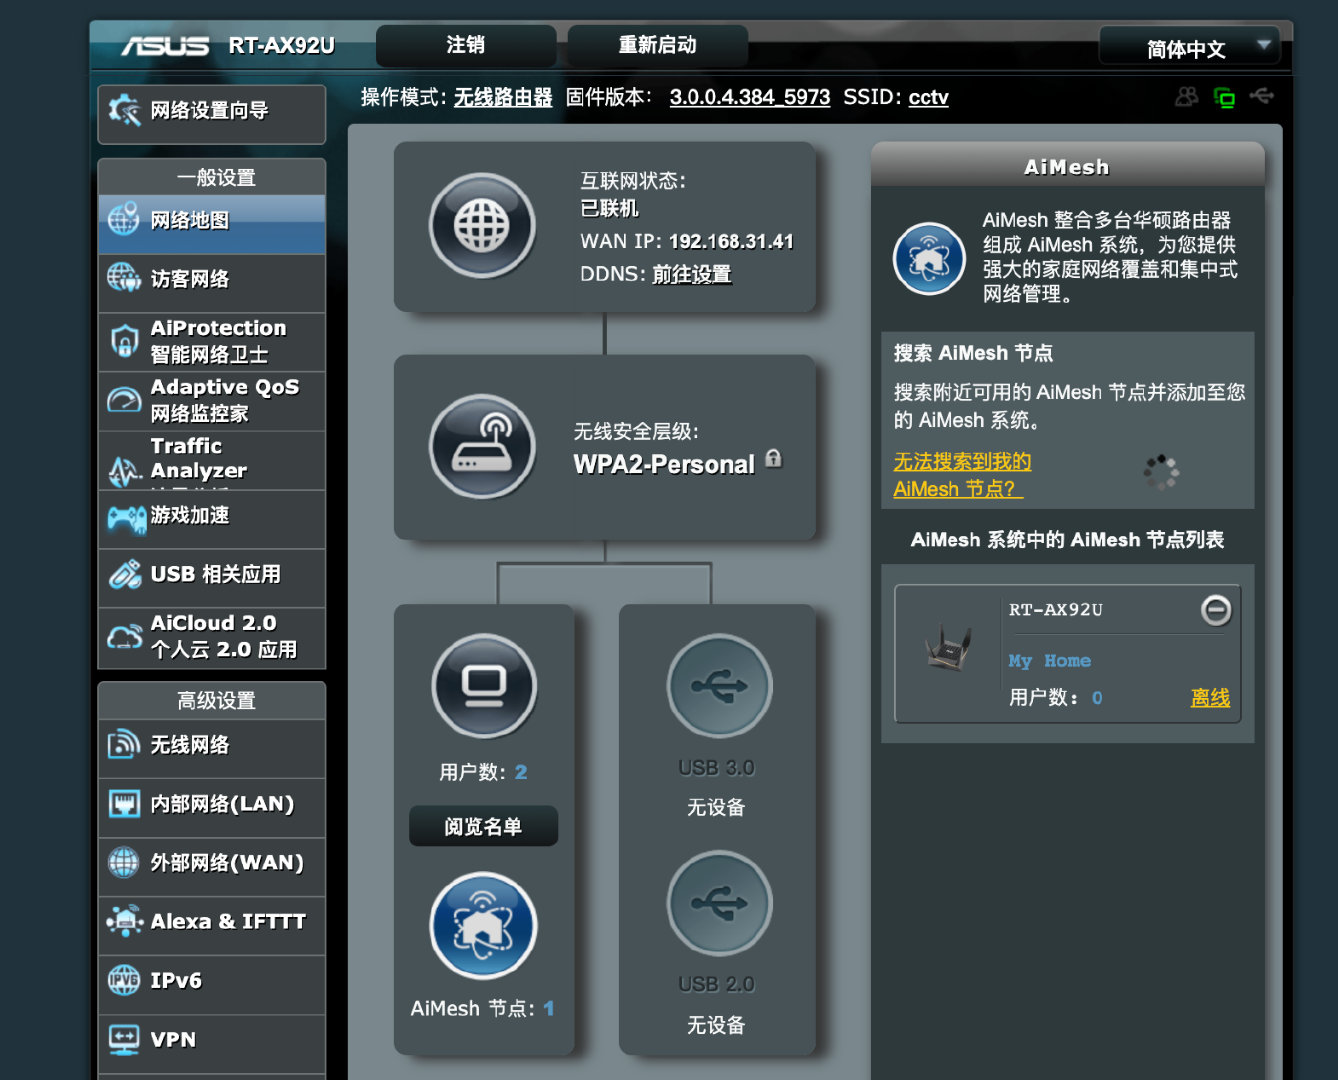Click the 注销 logout button
1338x1080 pixels.
coord(465,45)
